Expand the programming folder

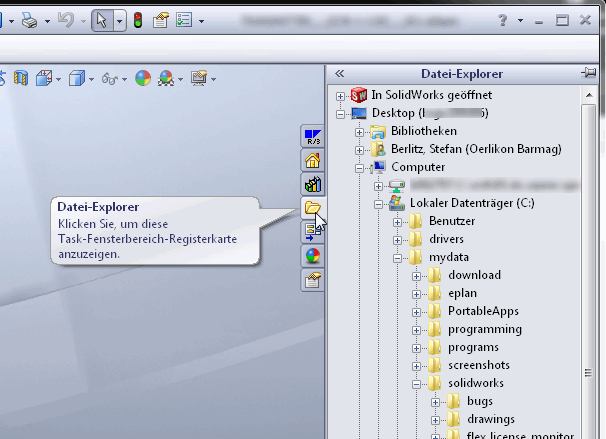pos(416,330)
